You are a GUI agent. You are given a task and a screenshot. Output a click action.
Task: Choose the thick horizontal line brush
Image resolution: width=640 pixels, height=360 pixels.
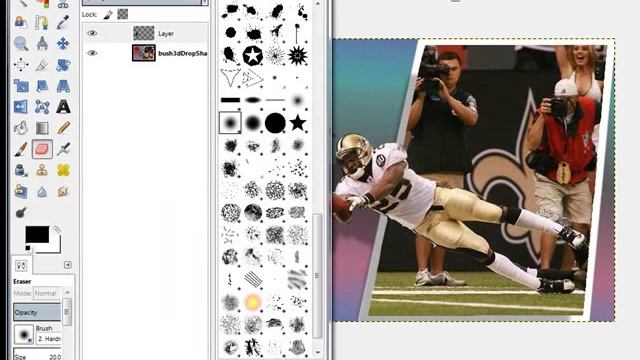231,100
